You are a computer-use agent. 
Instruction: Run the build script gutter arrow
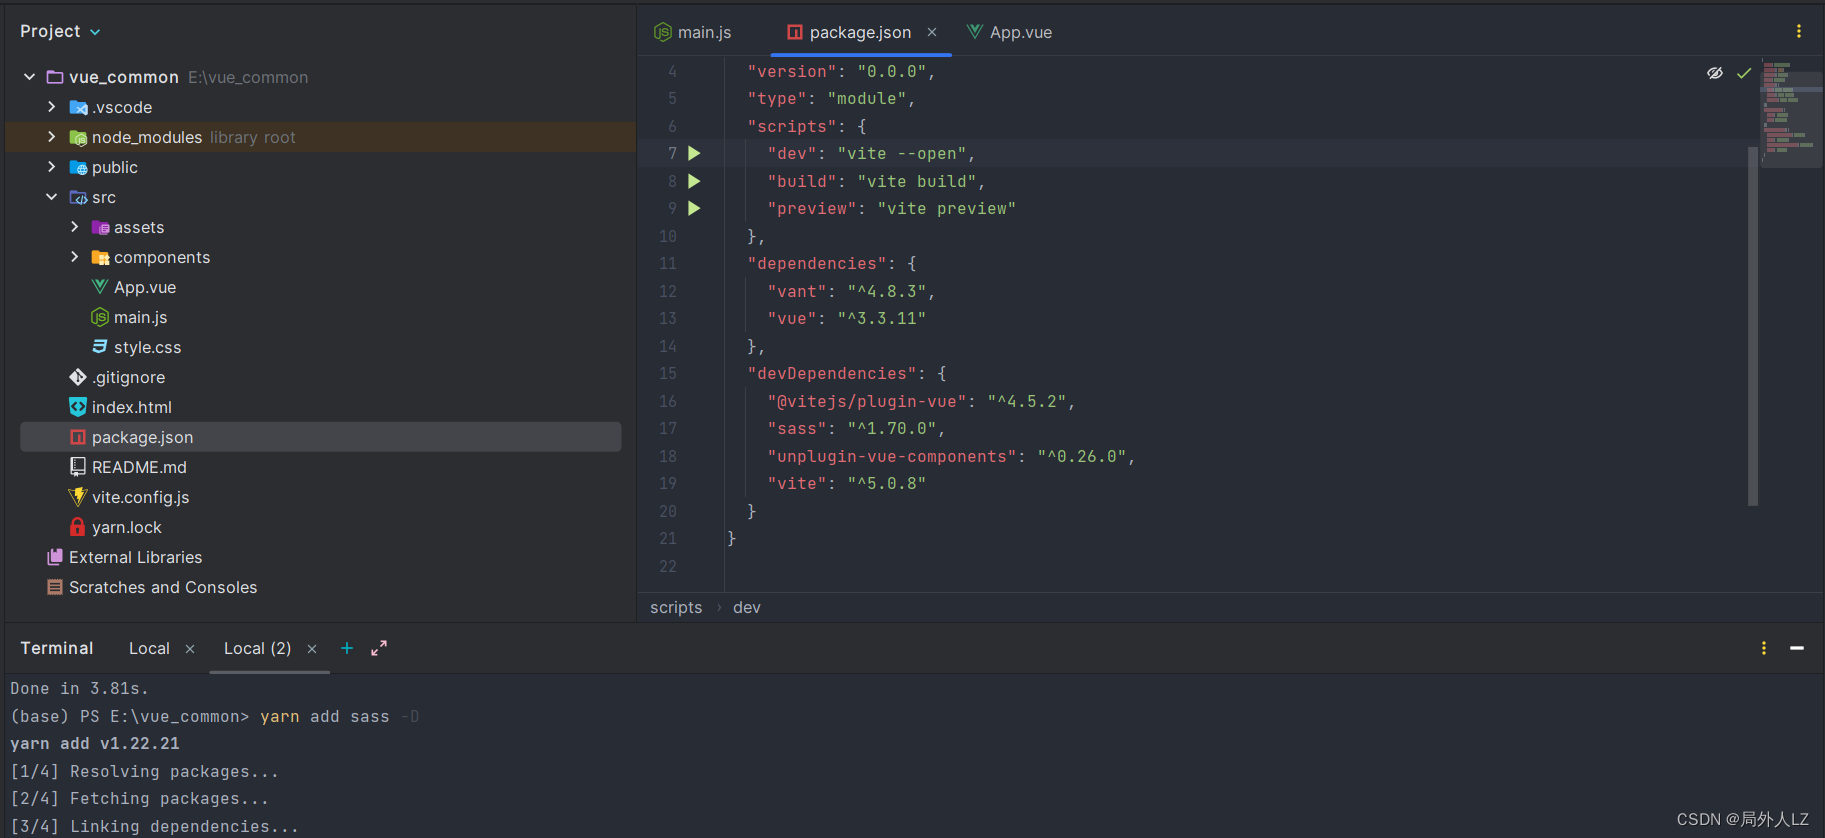pos(694,181)
